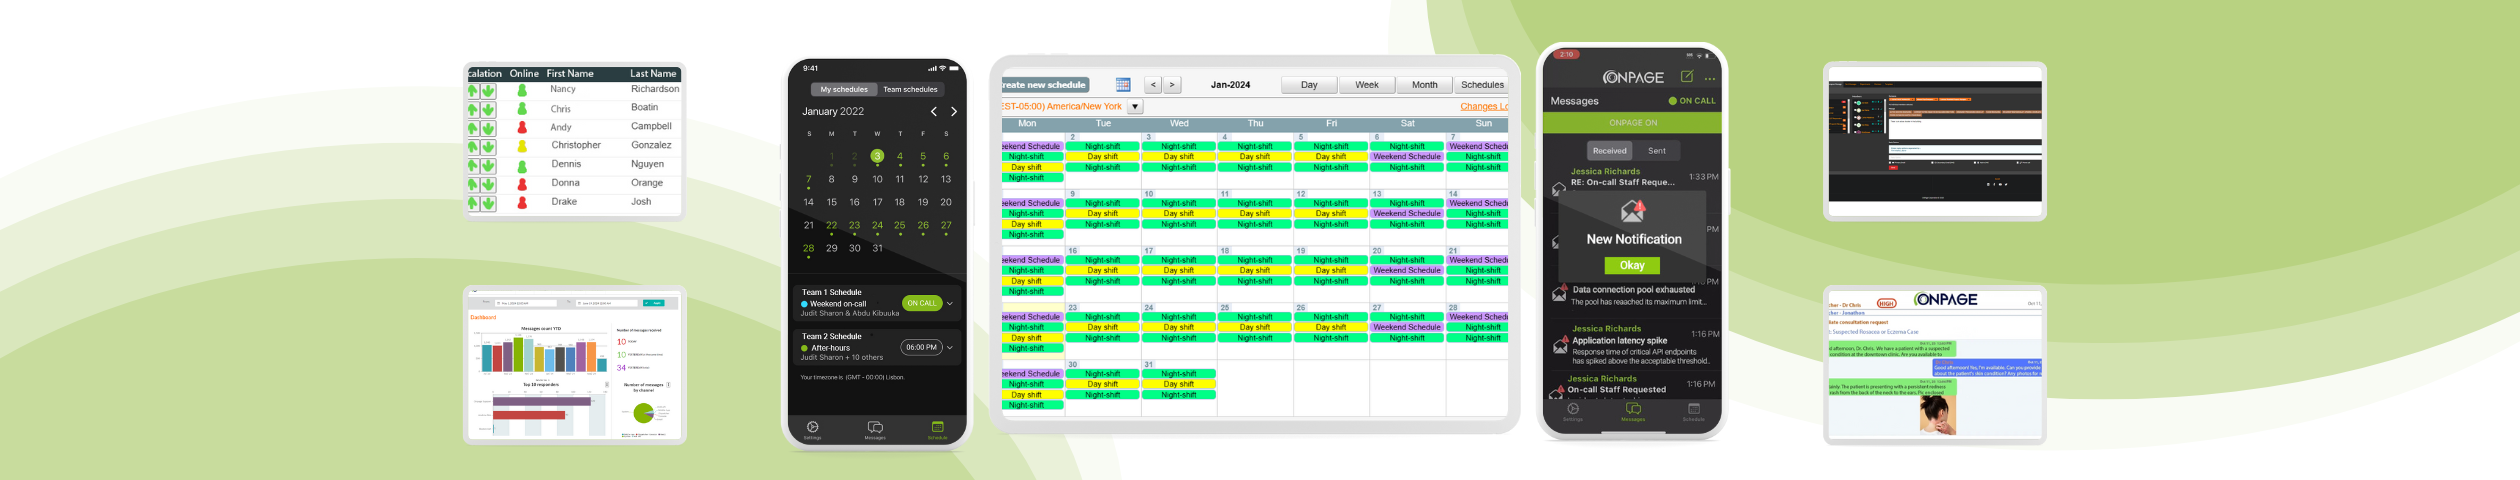Go to previous month in January 2022 calendar
2520x480 pixels.
click(x=934, y=112)
